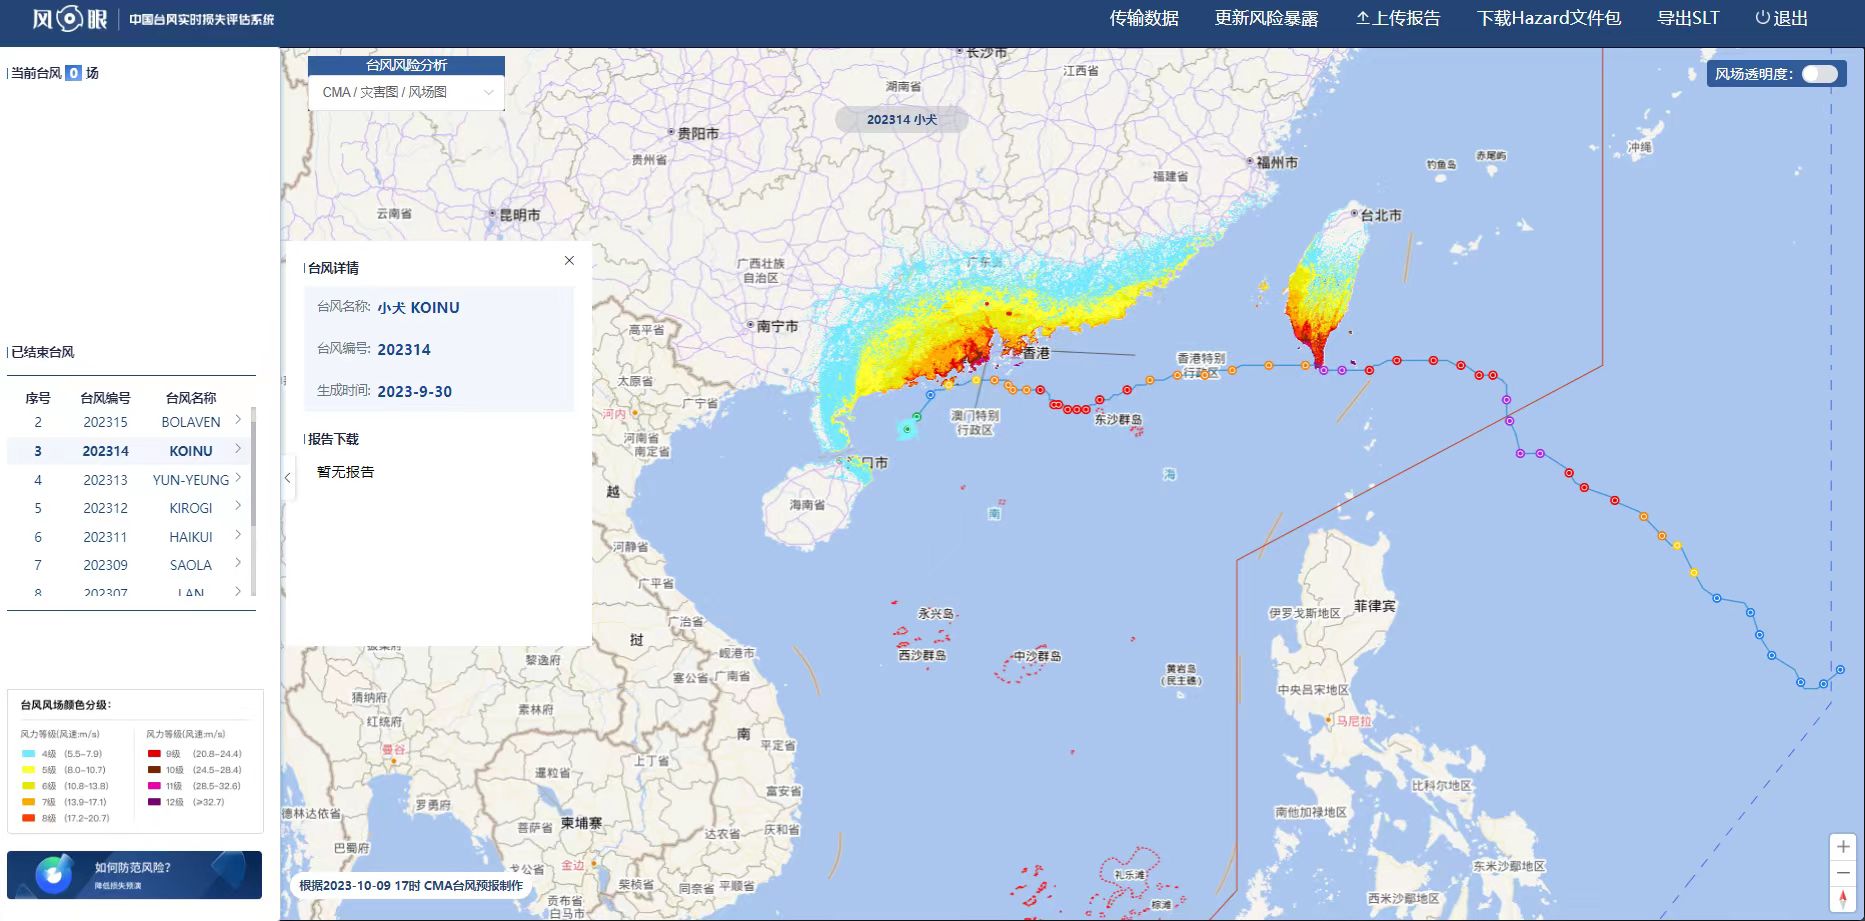Image resolution: width=1865 pixels, height=921 pixels.
Task: Select typhoon number 202311
Action: pyautogui.click(x=105, y=537)
